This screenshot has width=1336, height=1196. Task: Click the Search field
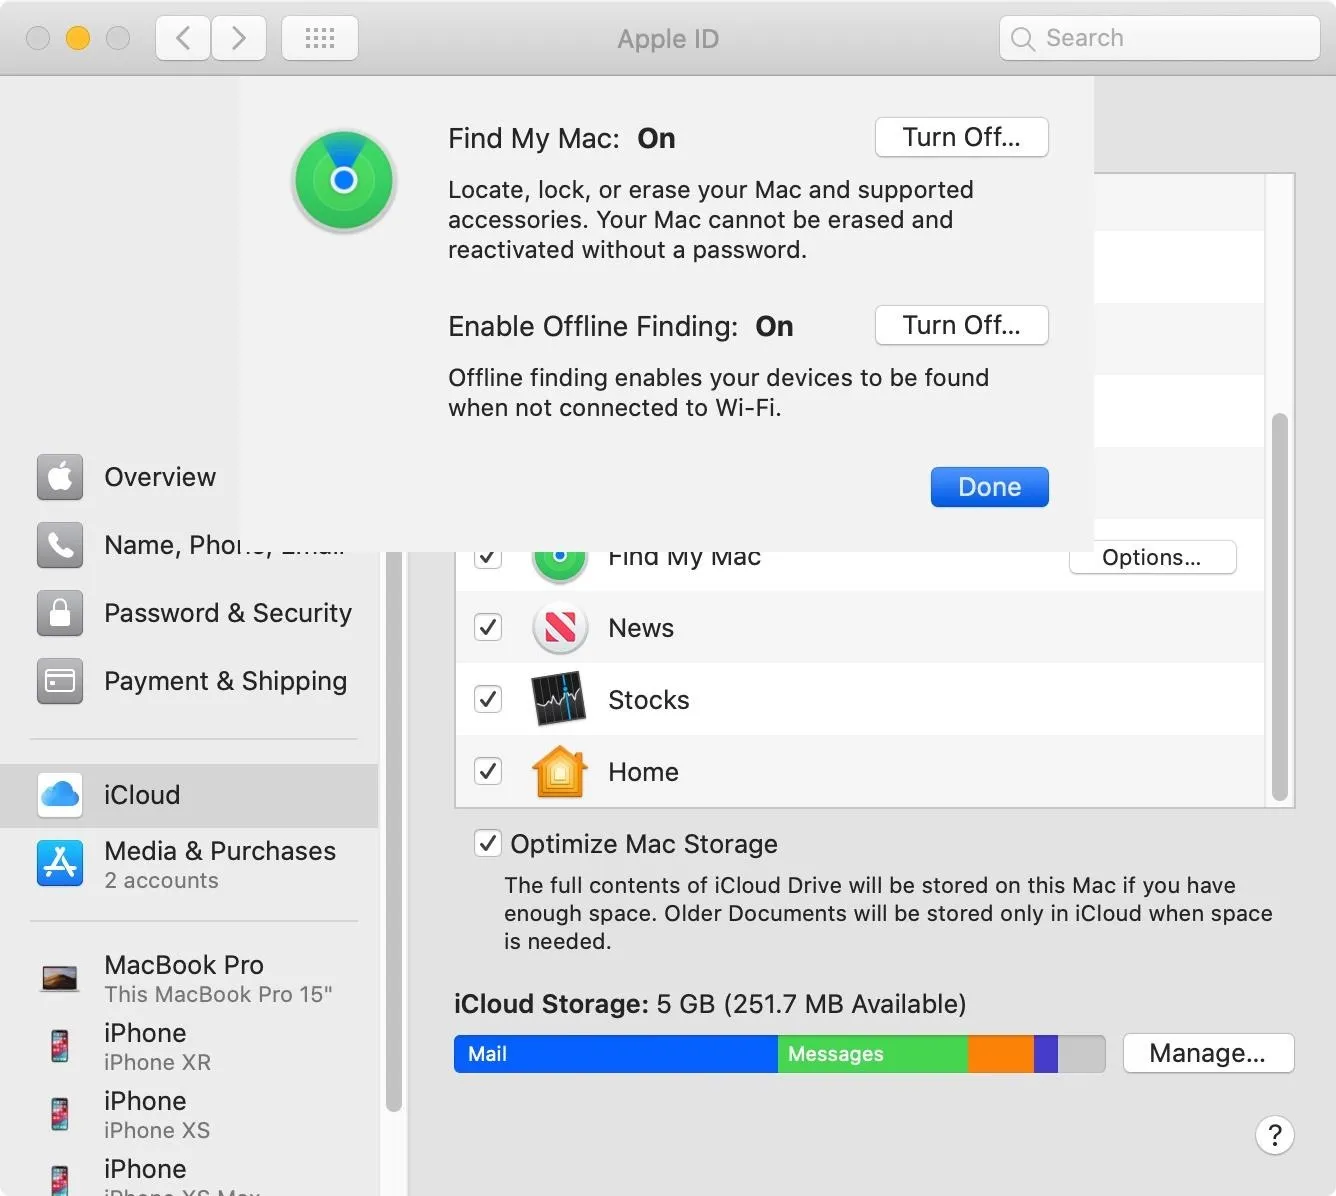(x=1160, y=38)
